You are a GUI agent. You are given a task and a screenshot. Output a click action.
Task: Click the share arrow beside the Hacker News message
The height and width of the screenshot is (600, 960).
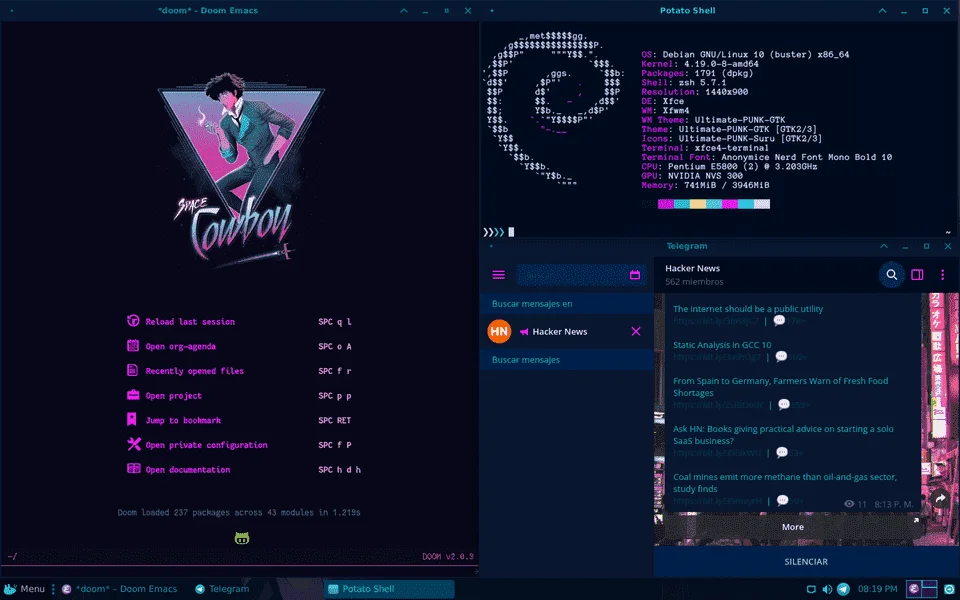point(940,500)
